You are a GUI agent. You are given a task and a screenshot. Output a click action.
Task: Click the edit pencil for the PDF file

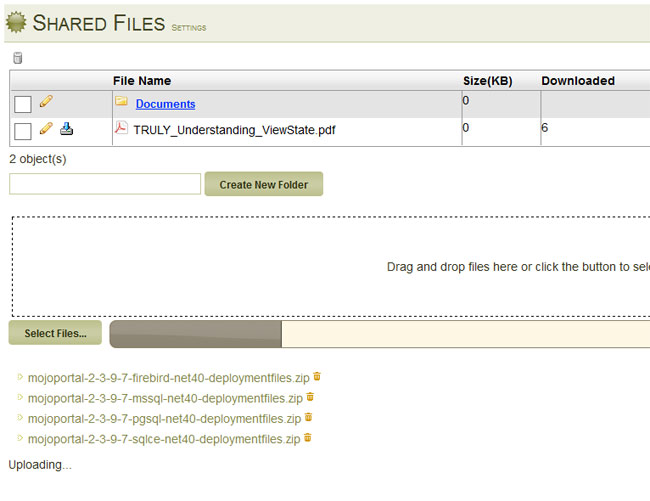tap(45, 128)
